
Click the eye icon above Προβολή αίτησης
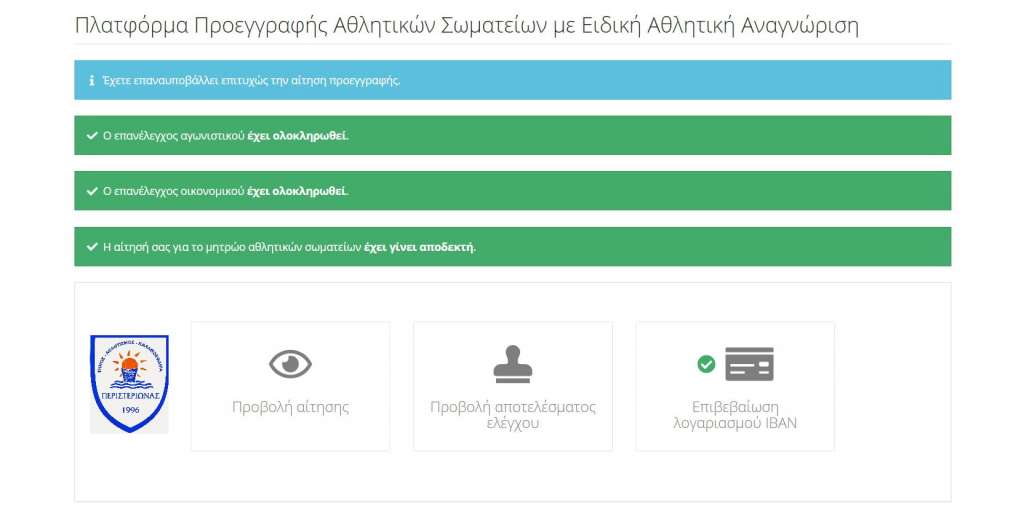click(290, 364)
